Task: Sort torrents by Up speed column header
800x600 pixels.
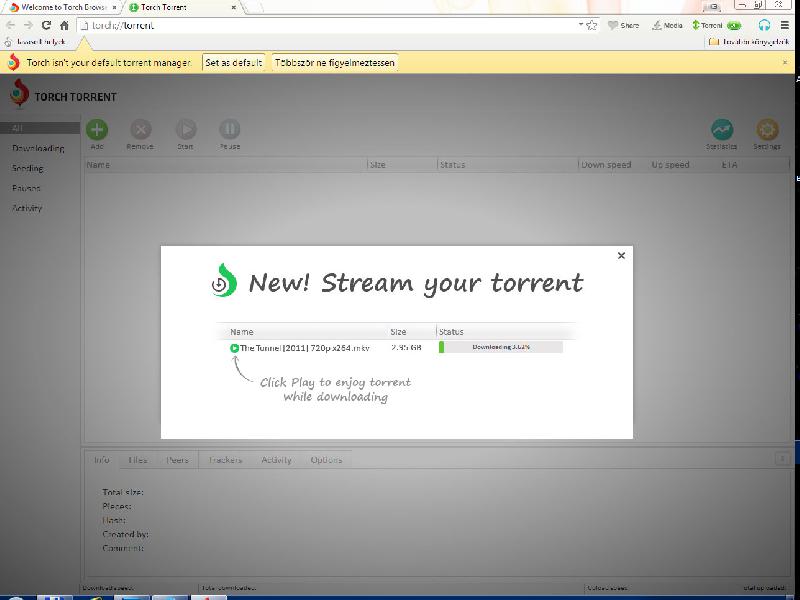Action: pos(670,165)
